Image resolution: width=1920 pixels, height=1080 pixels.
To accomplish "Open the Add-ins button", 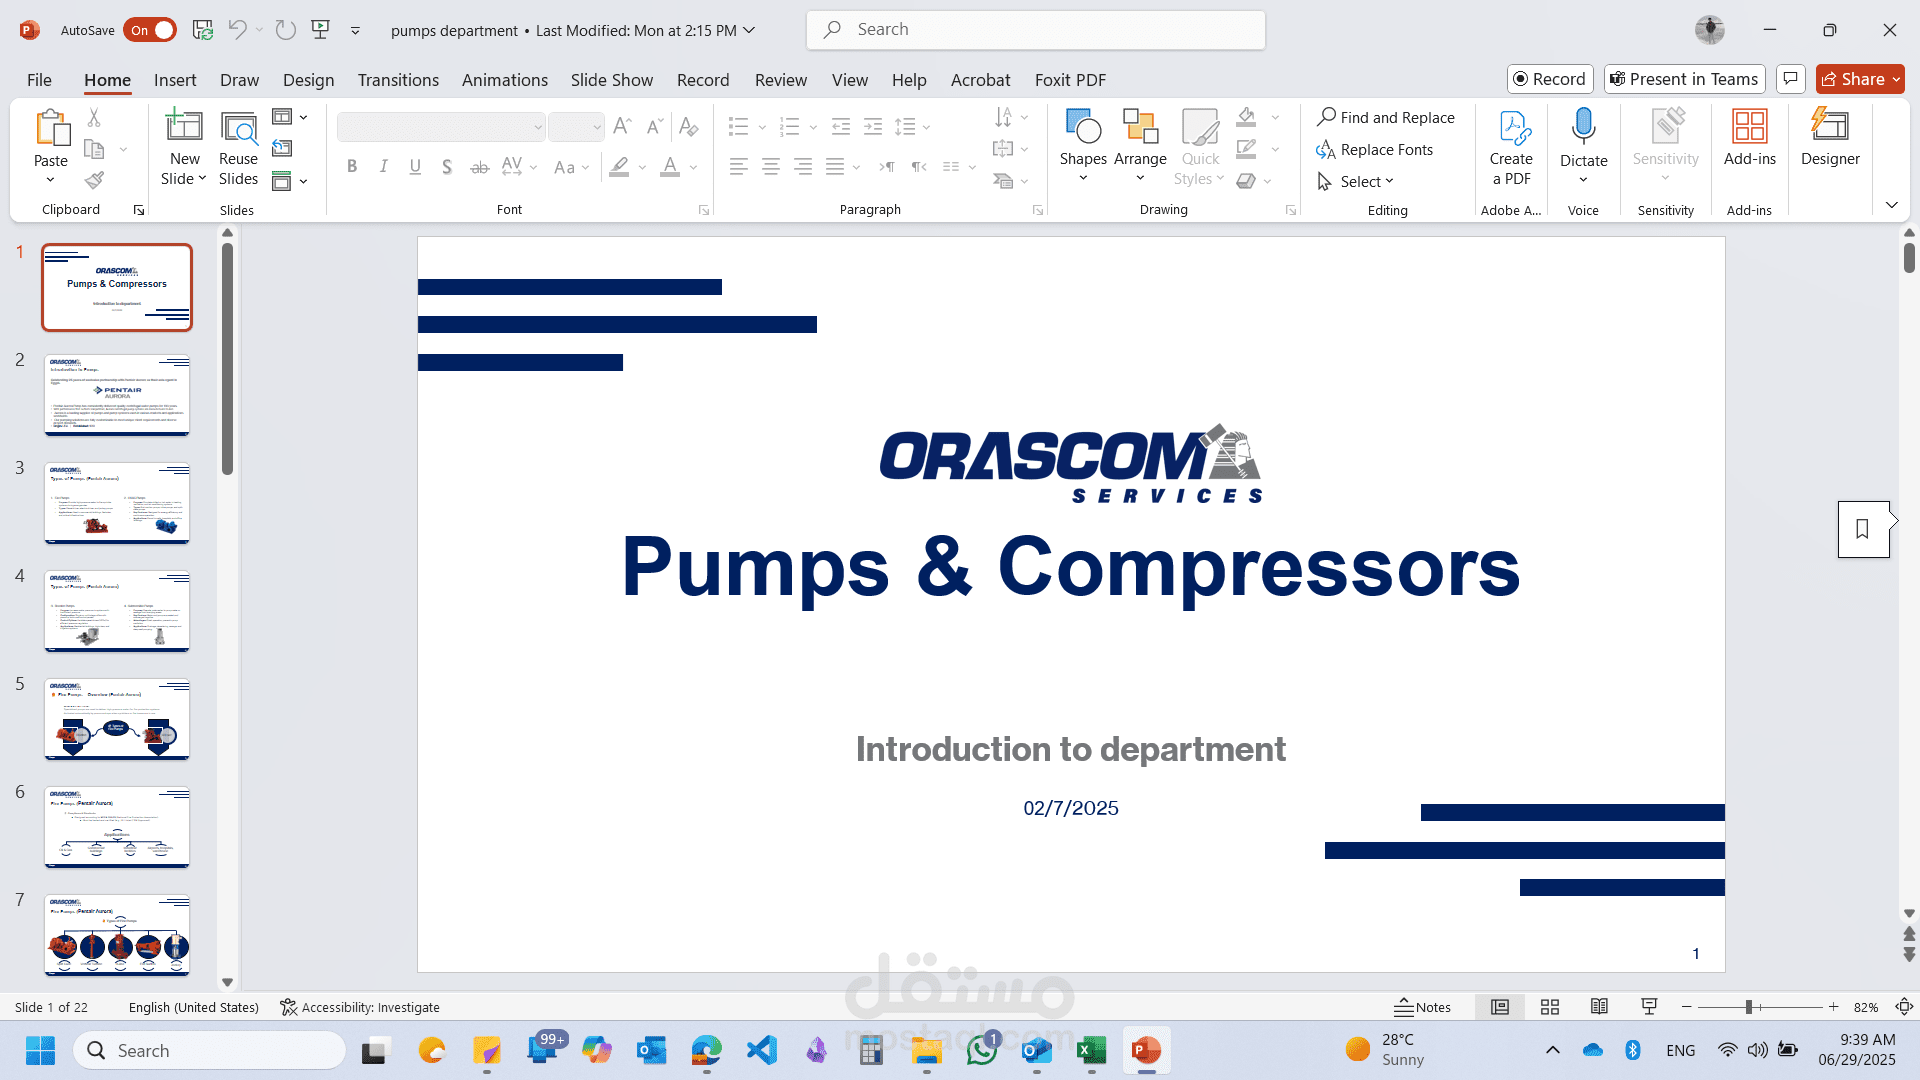I will click(x=1750, y=137).
